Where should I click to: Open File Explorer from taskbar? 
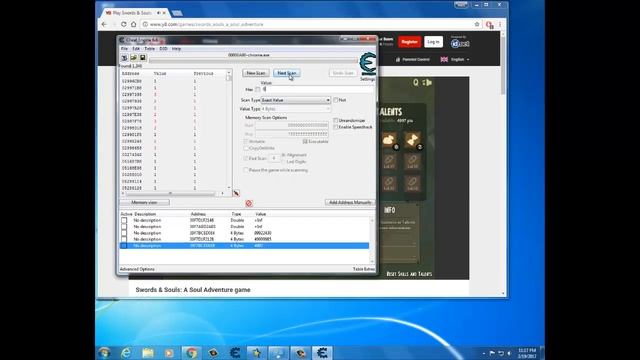click(148, 353)
